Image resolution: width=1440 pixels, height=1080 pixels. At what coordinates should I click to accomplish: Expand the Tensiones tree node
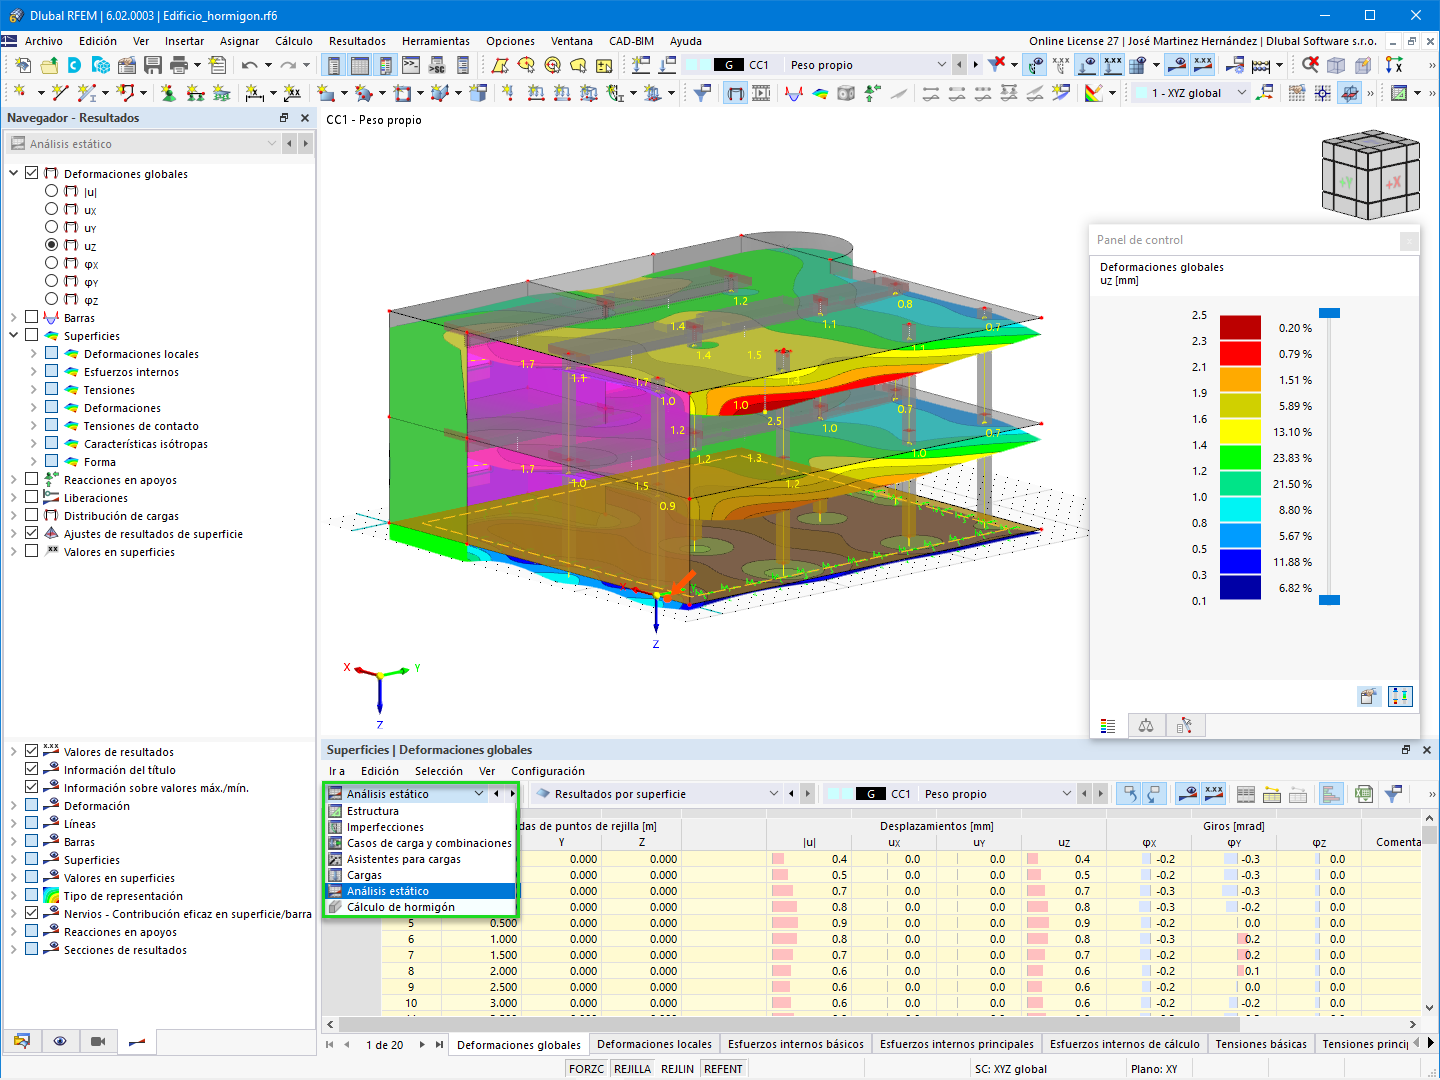click(33, 390)
